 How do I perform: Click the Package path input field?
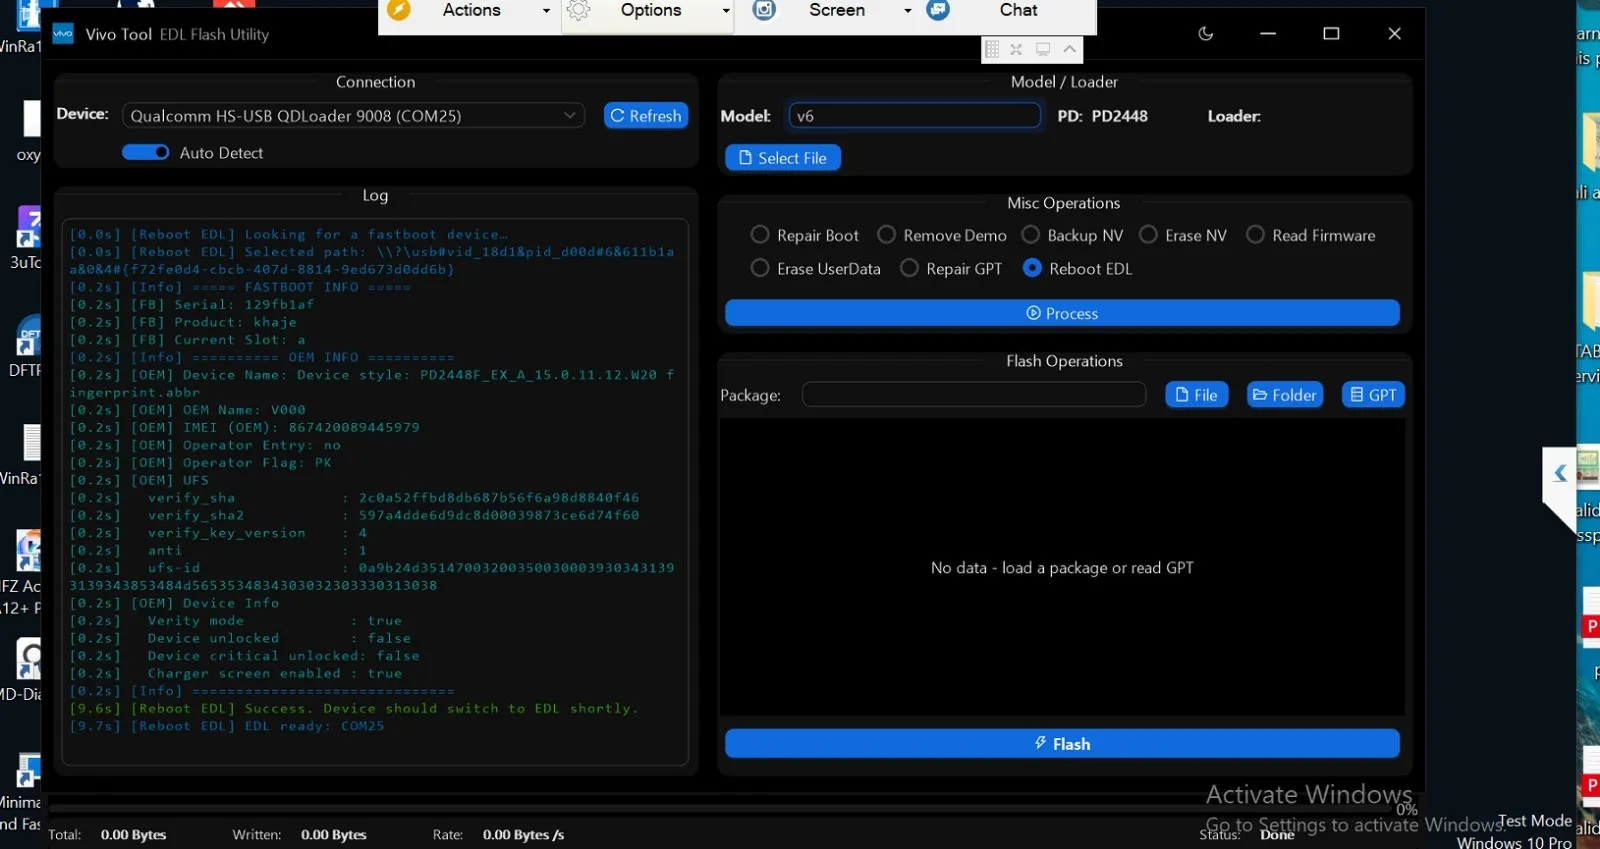[x=973, y=395]
